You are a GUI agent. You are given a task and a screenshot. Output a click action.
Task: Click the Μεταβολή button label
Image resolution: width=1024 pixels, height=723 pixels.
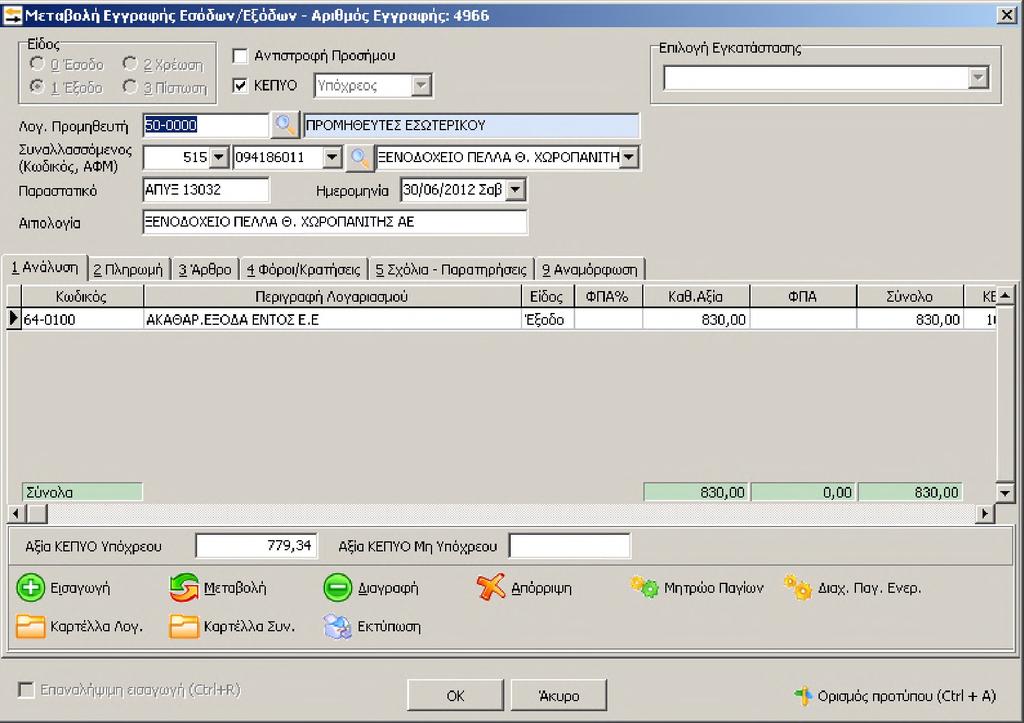point(235,588)
